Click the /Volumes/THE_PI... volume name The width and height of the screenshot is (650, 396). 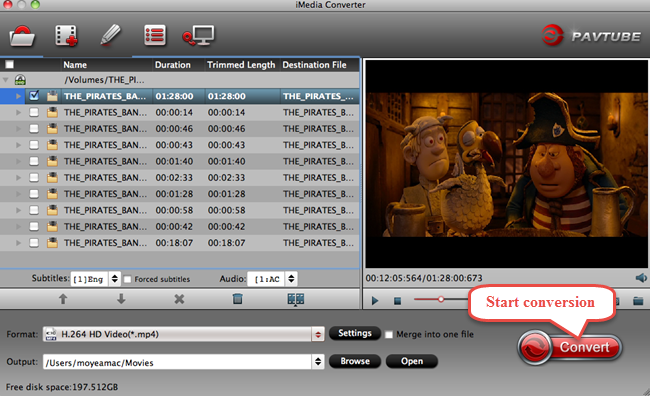[x=104, y=80]
